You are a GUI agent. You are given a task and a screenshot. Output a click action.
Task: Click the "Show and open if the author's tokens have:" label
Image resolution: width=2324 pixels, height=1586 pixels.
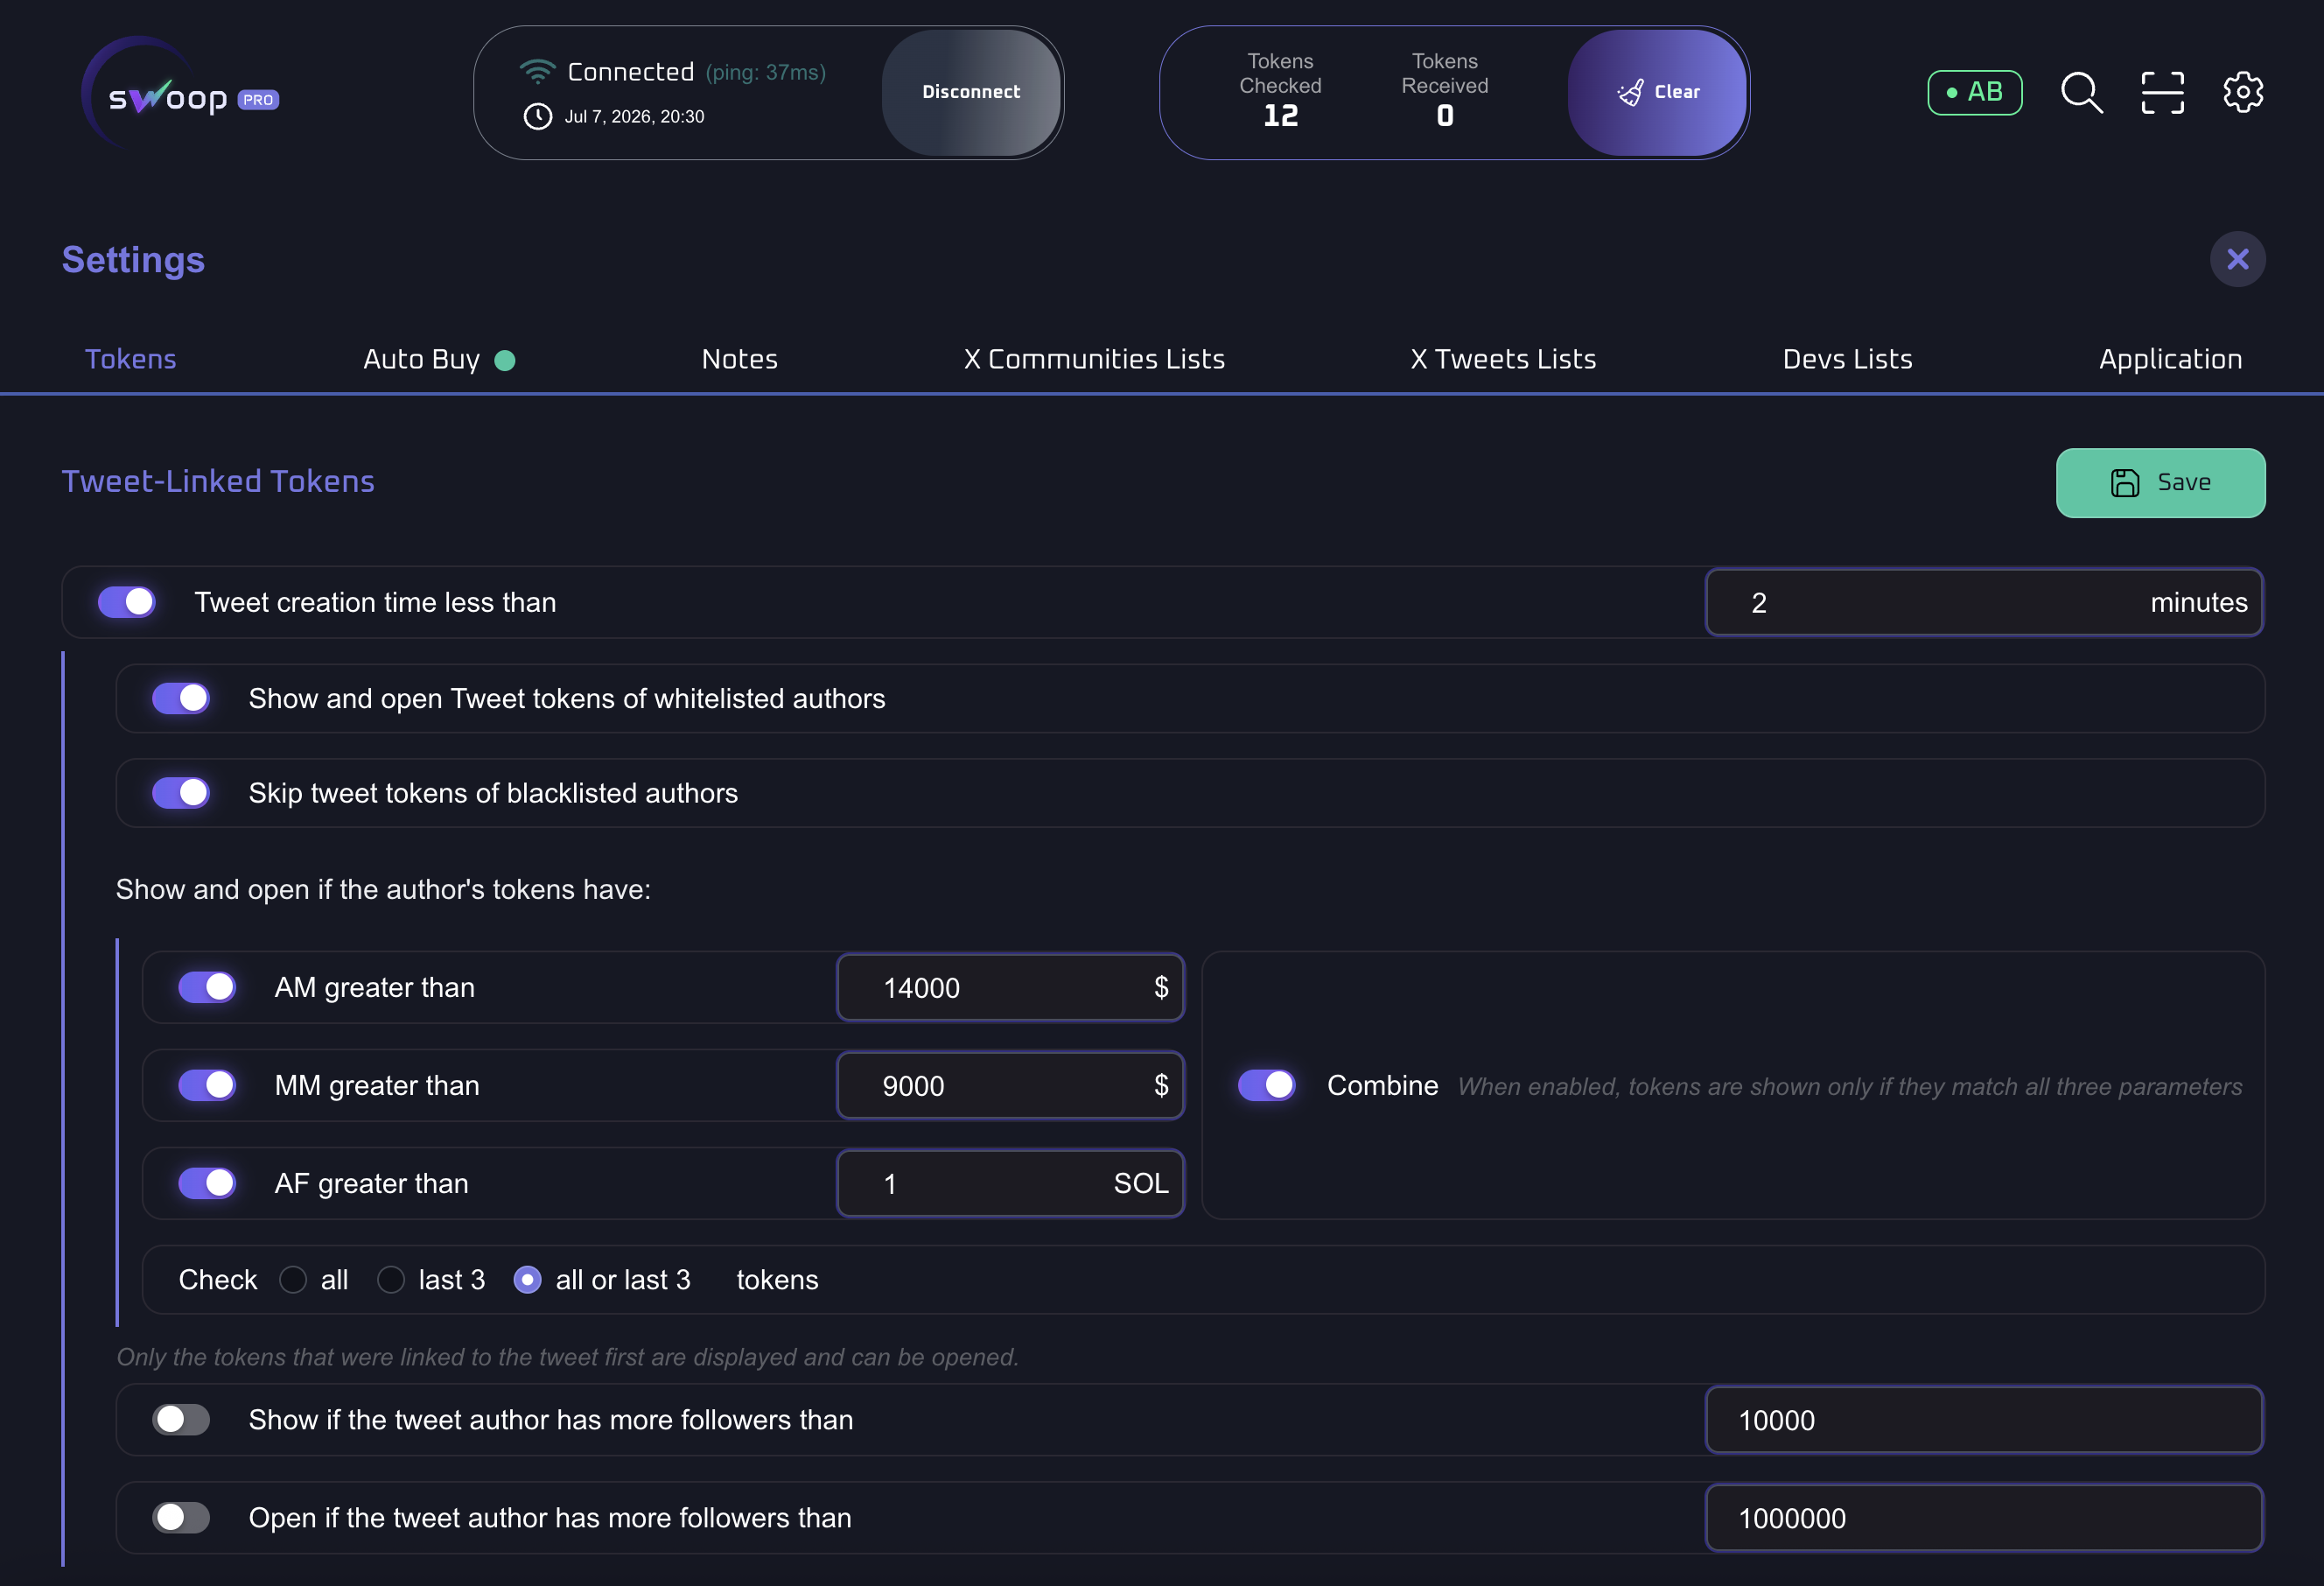[x=383, y=890]
